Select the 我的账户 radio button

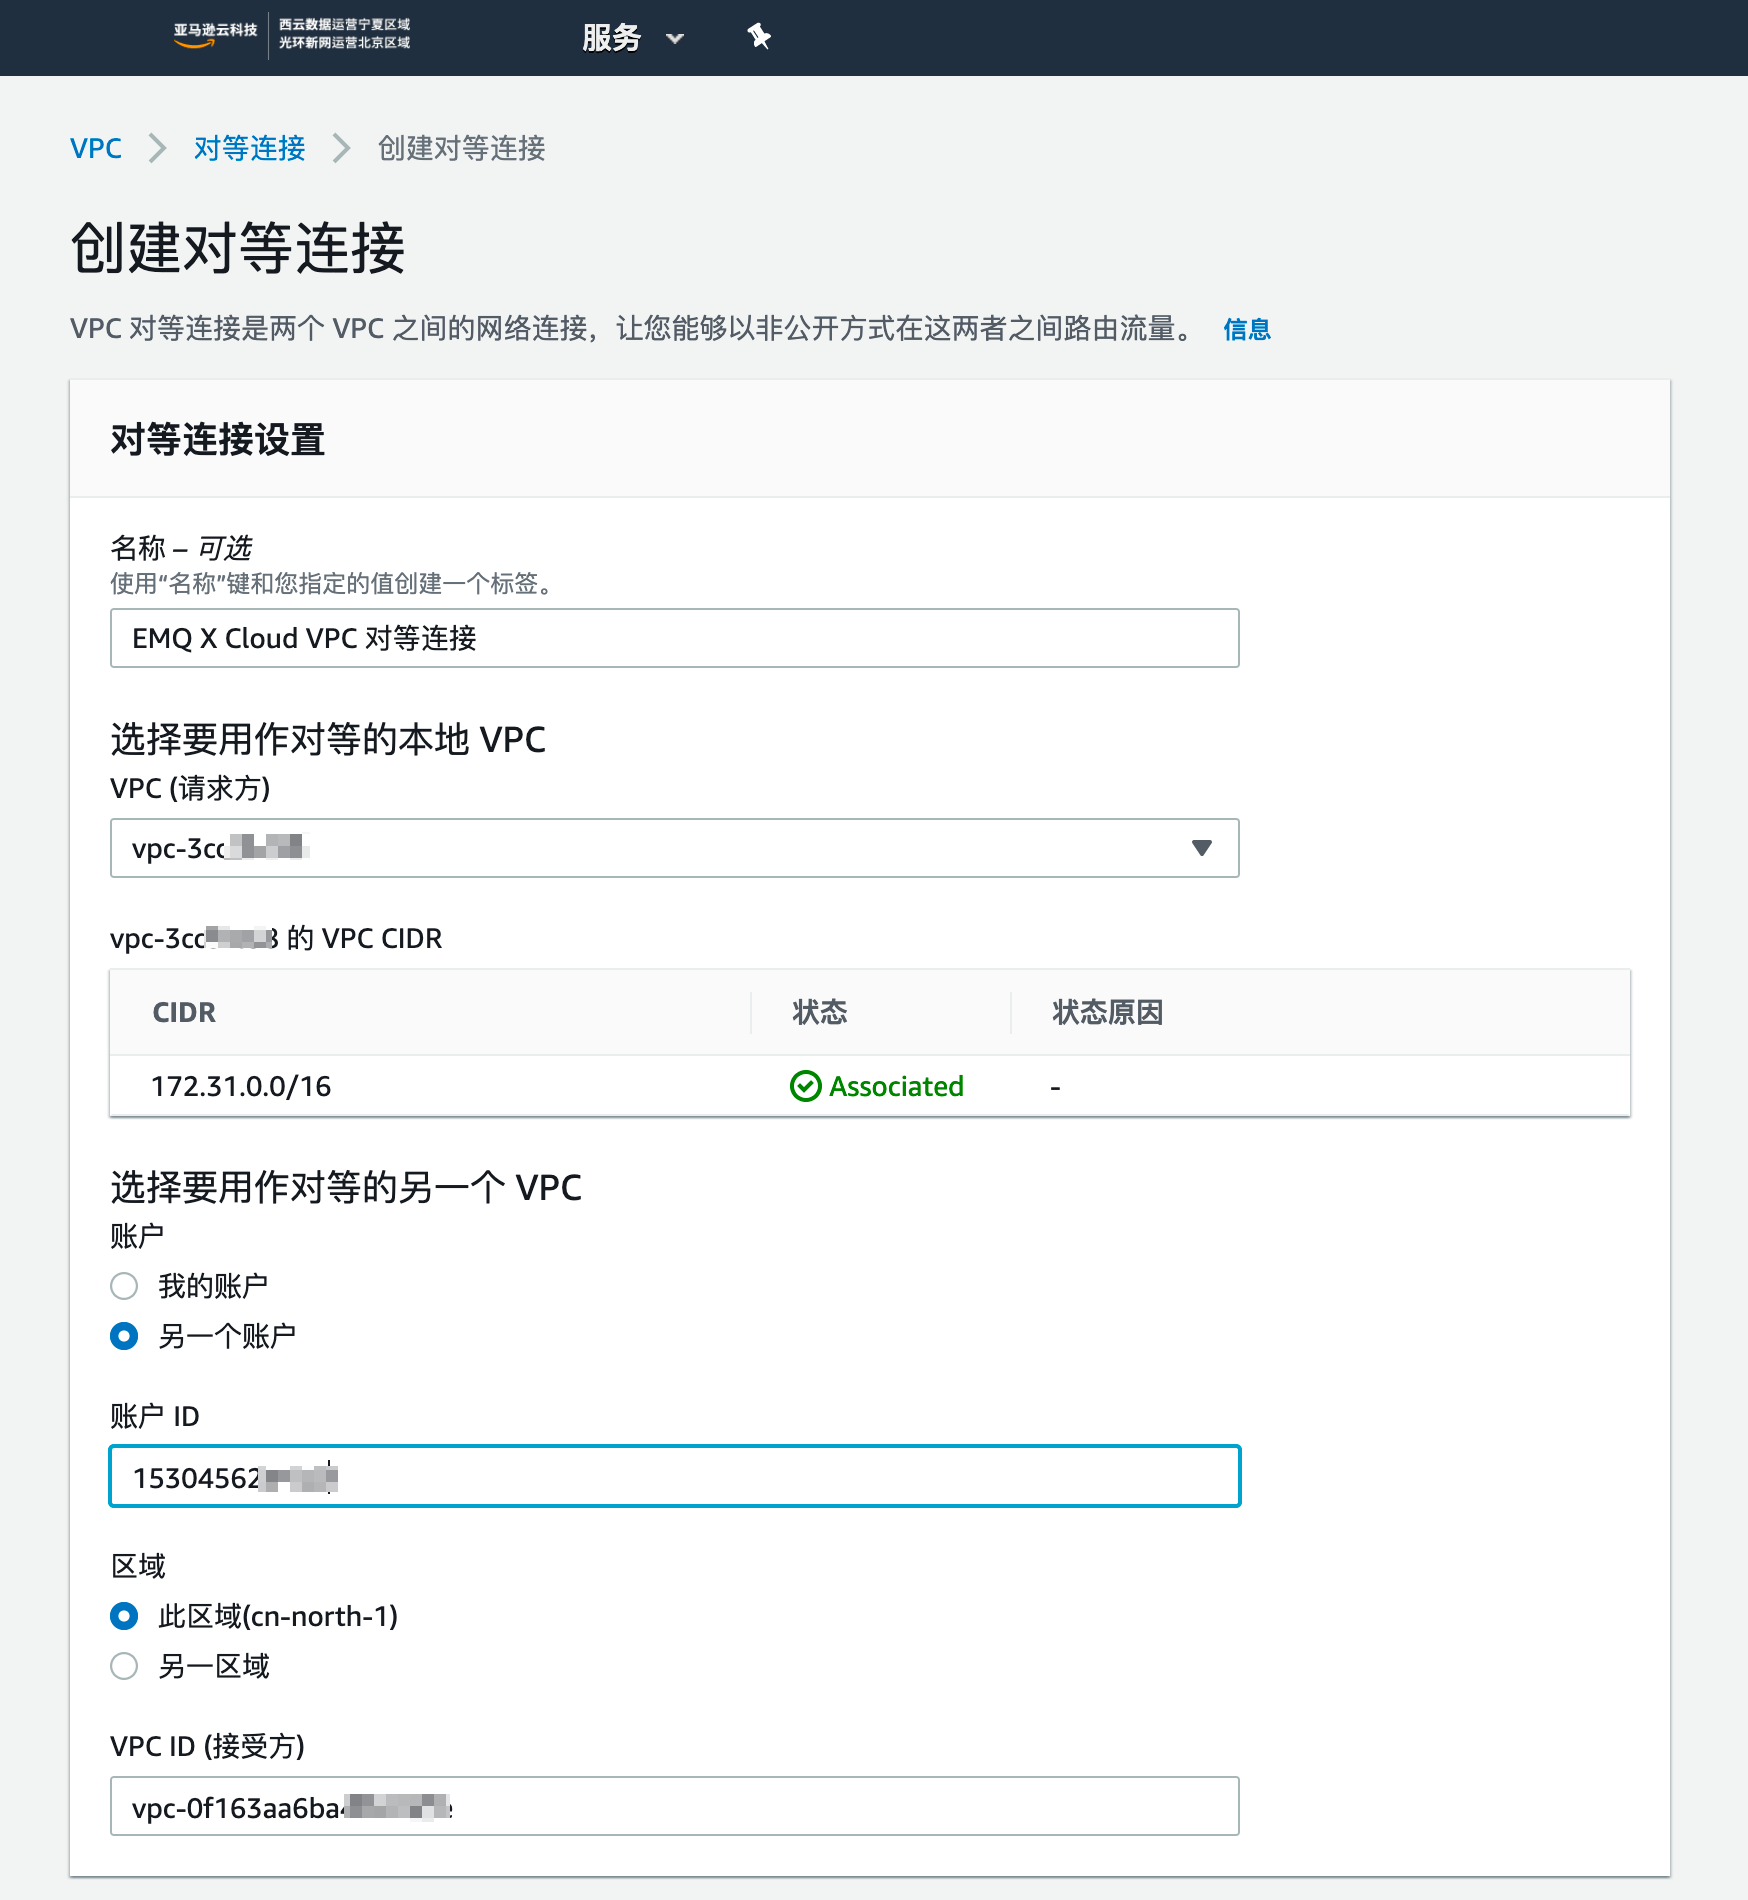pyautogui.click(x=124, y=1286)
